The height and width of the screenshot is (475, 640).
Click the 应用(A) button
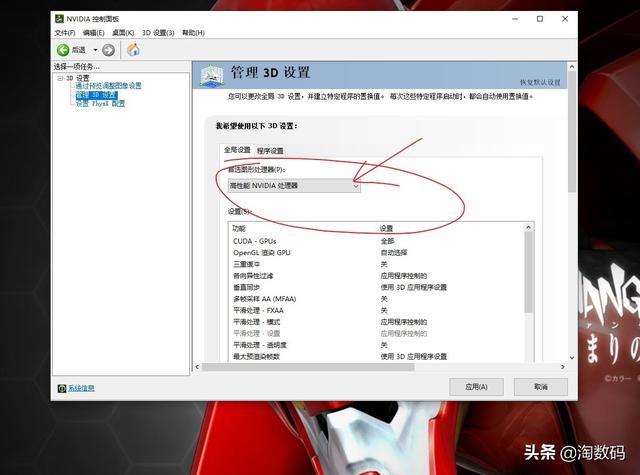click(476, 387)
